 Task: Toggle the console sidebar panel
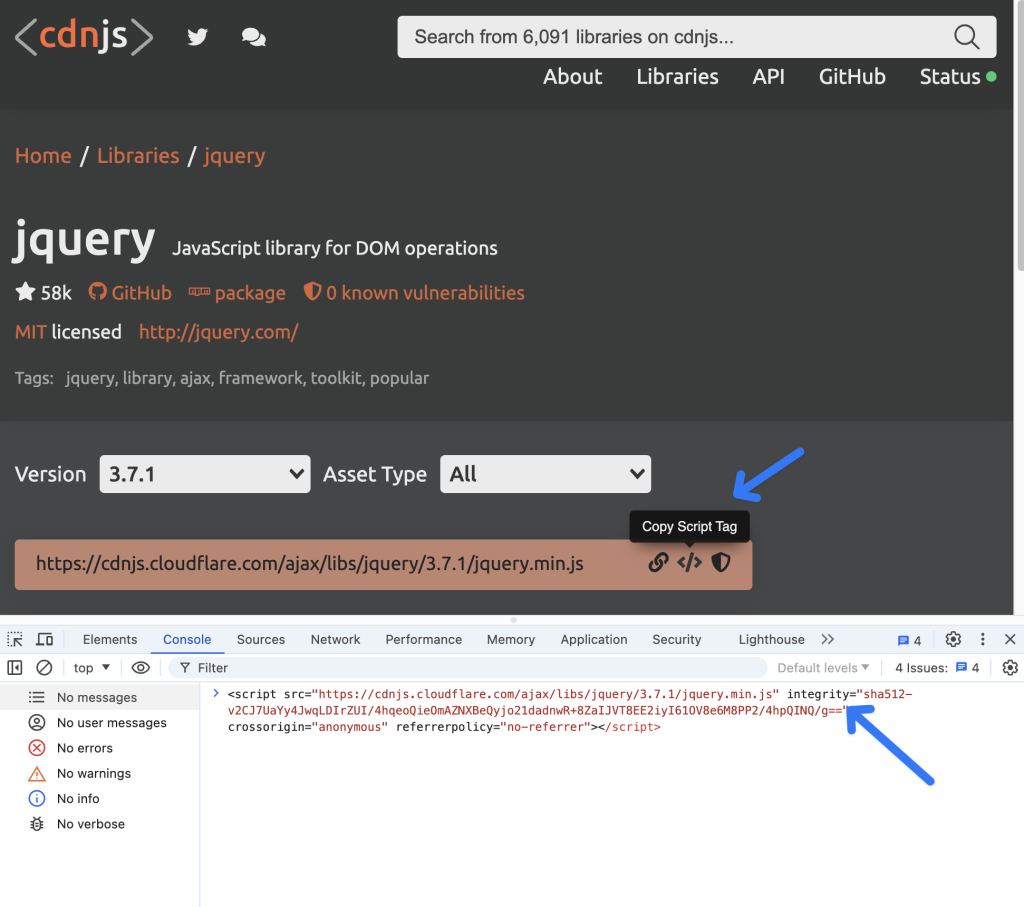[15, 668]
